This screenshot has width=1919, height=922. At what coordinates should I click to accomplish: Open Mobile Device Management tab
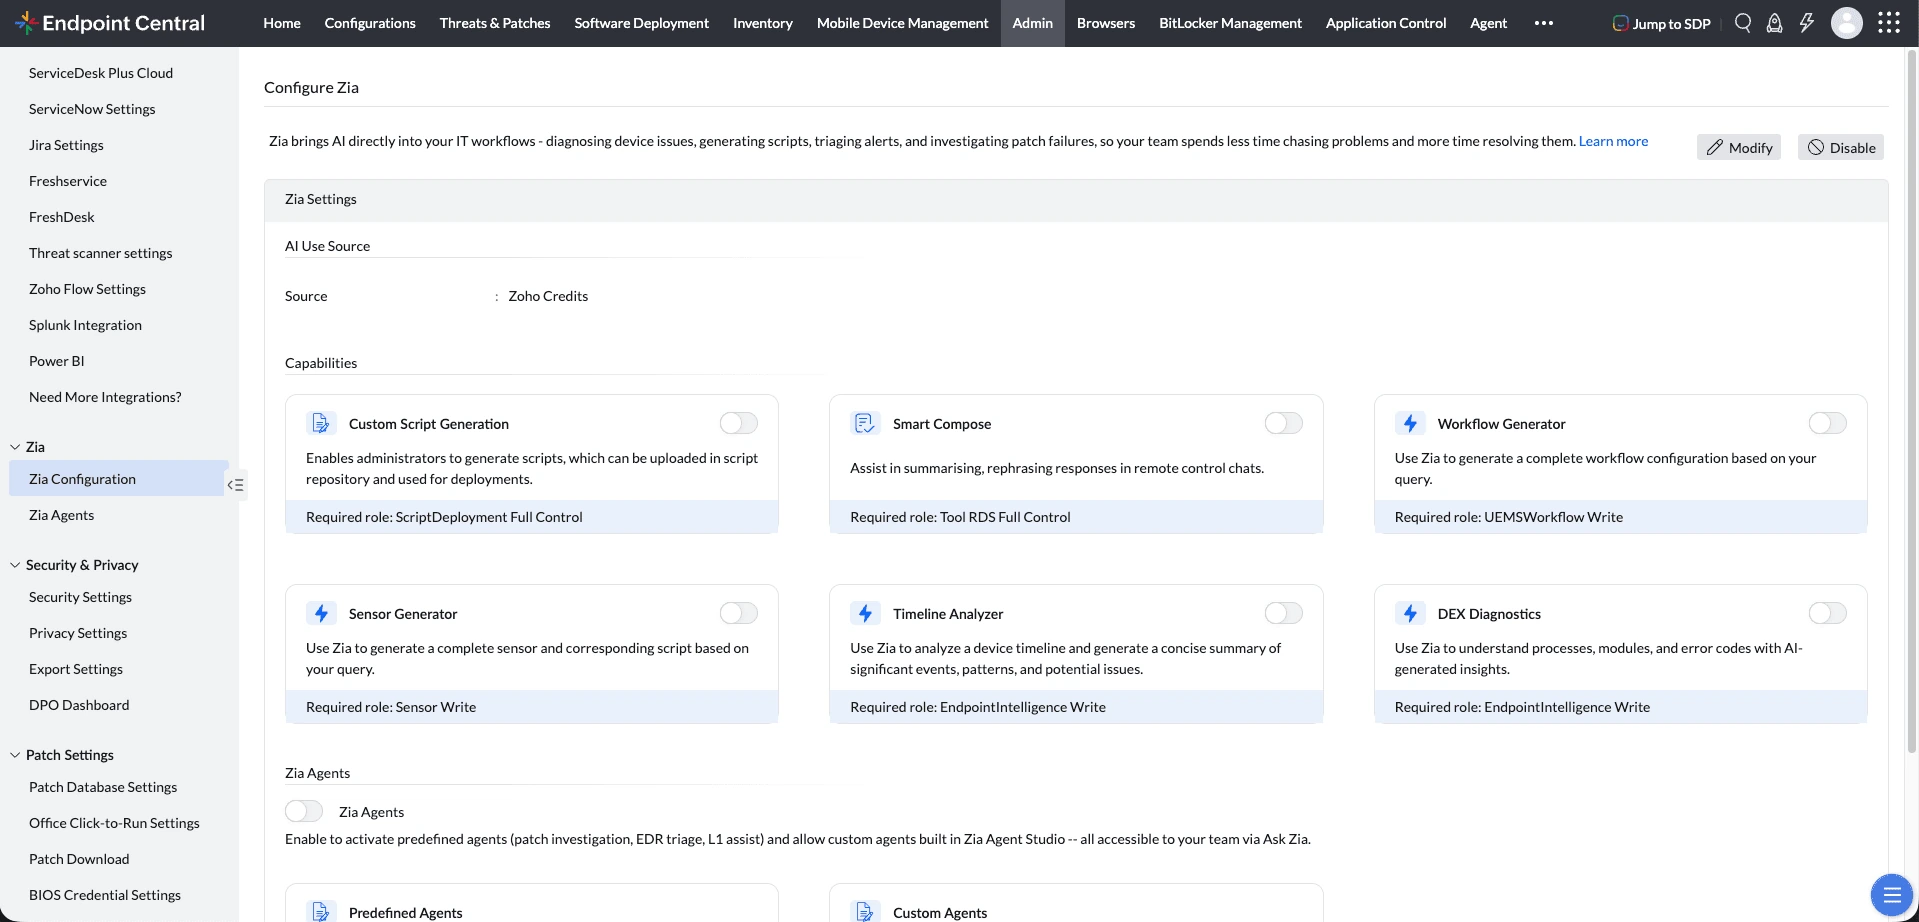tap(902, 23)
